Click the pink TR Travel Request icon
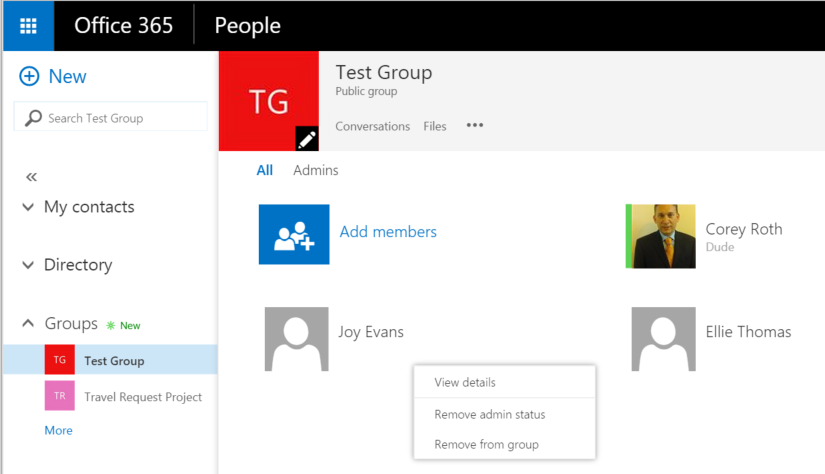This screenshot has height=474, width=825. pyautogui.click(x=59, y=396)
